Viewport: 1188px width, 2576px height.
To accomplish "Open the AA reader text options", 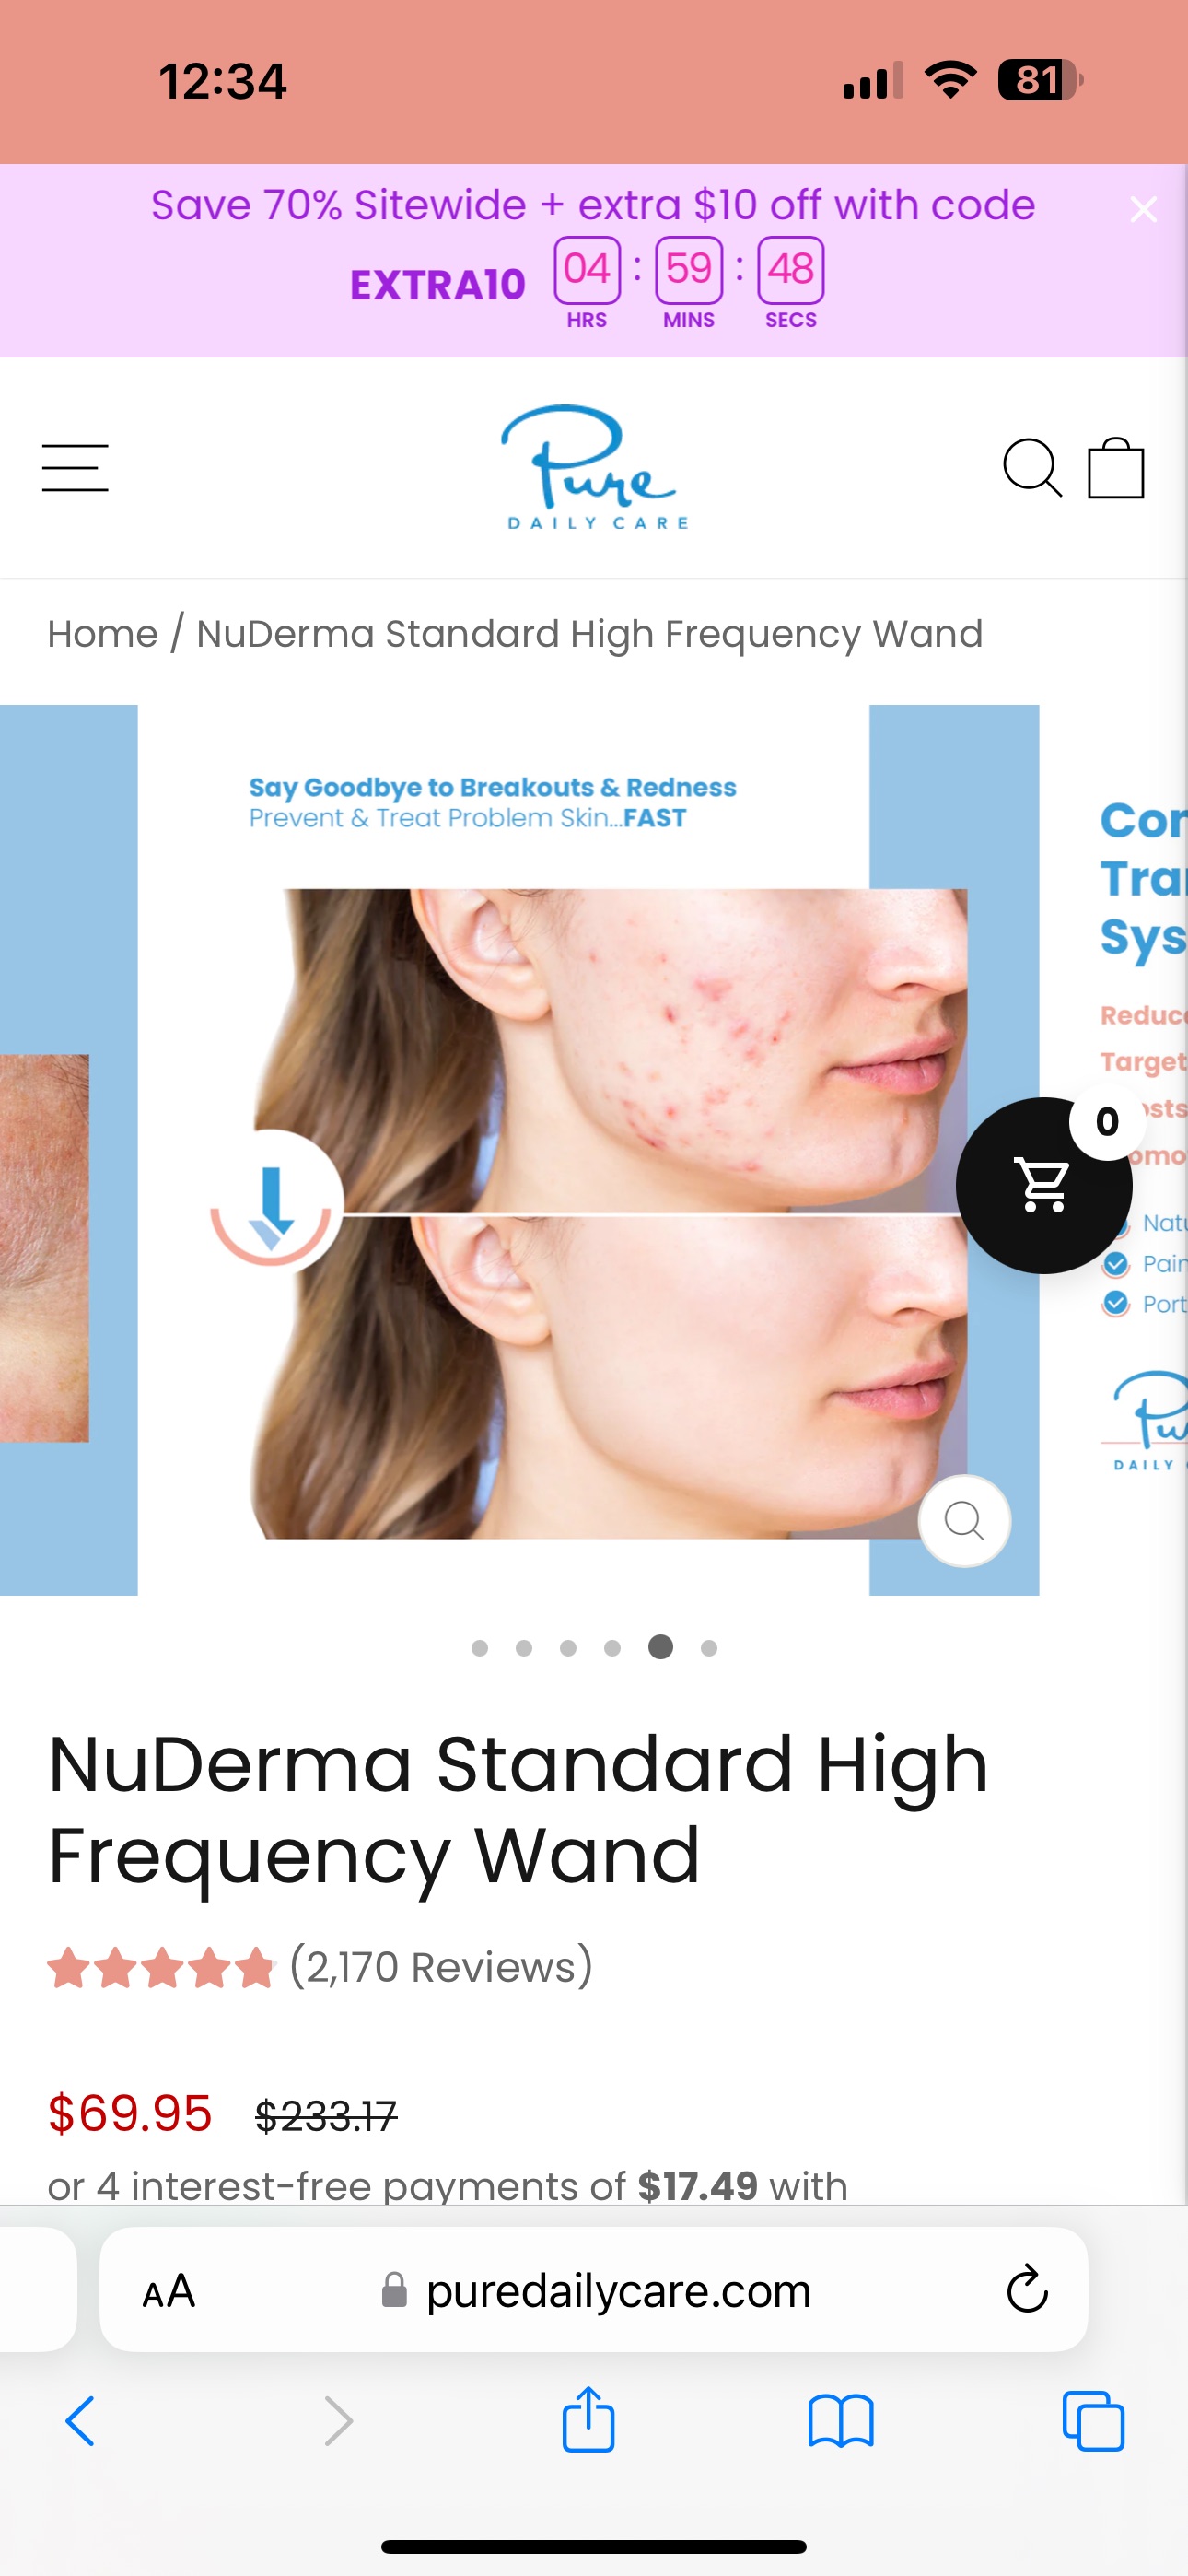I will pyautogui.click(x=169, y=2290).
